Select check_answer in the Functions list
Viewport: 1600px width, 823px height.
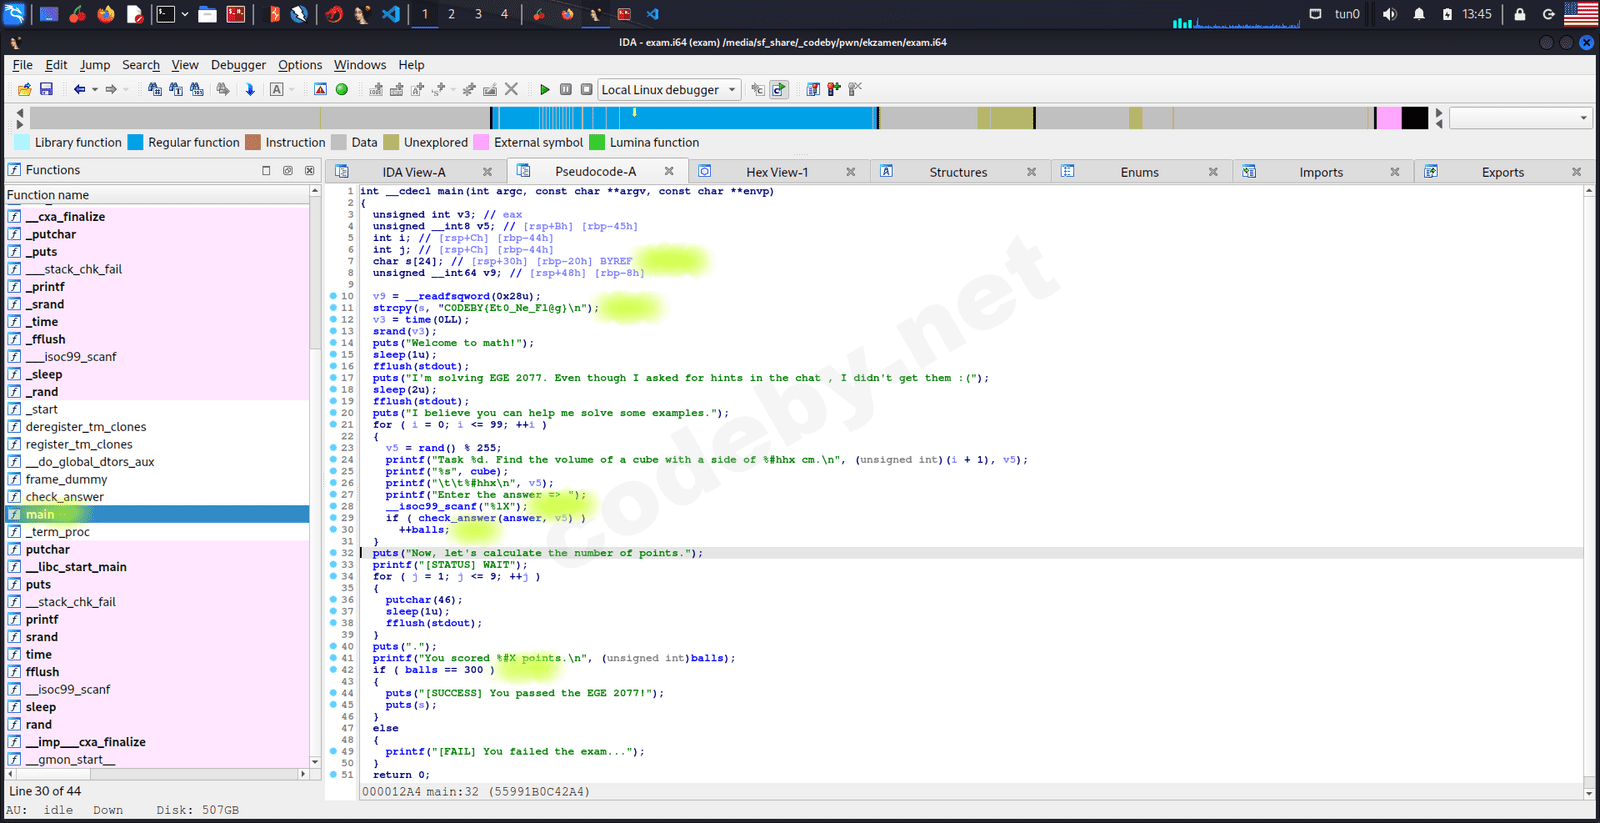coord(64,497)
